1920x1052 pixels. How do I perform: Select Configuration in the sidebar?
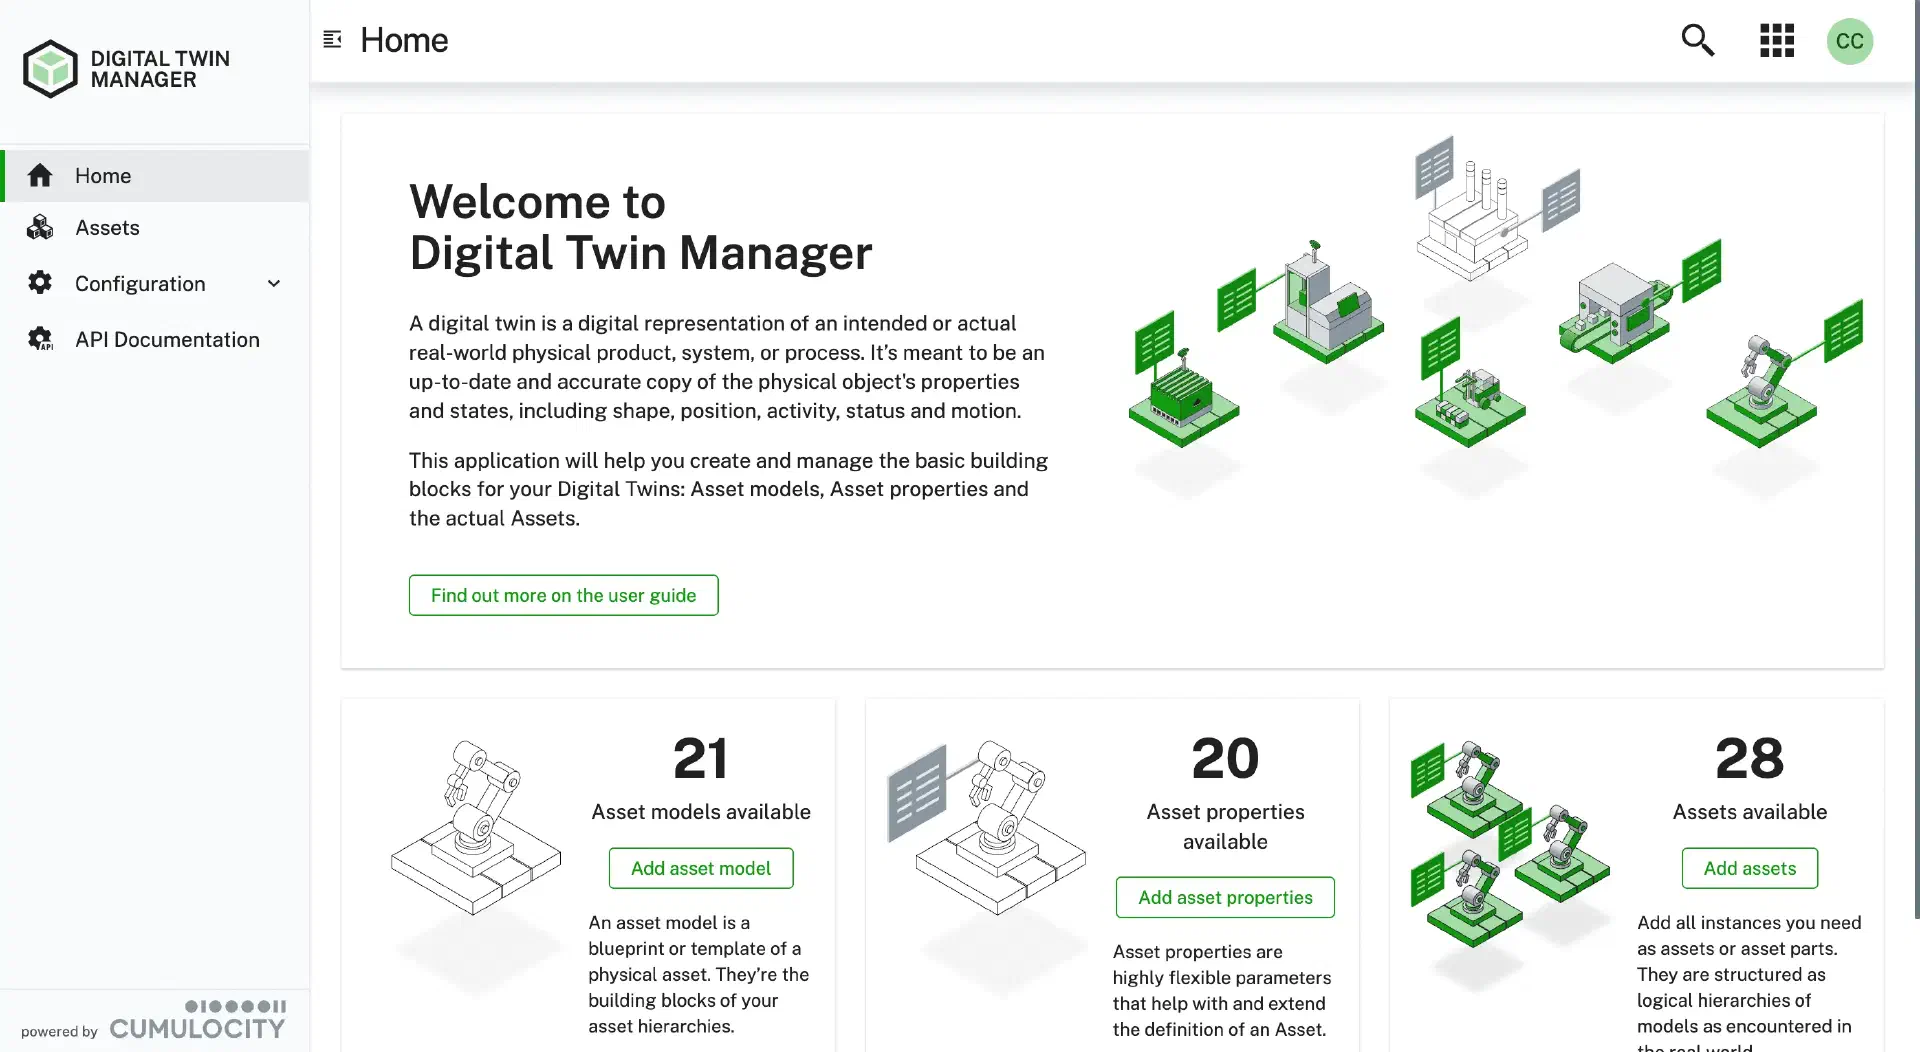[x=140, y=284]
